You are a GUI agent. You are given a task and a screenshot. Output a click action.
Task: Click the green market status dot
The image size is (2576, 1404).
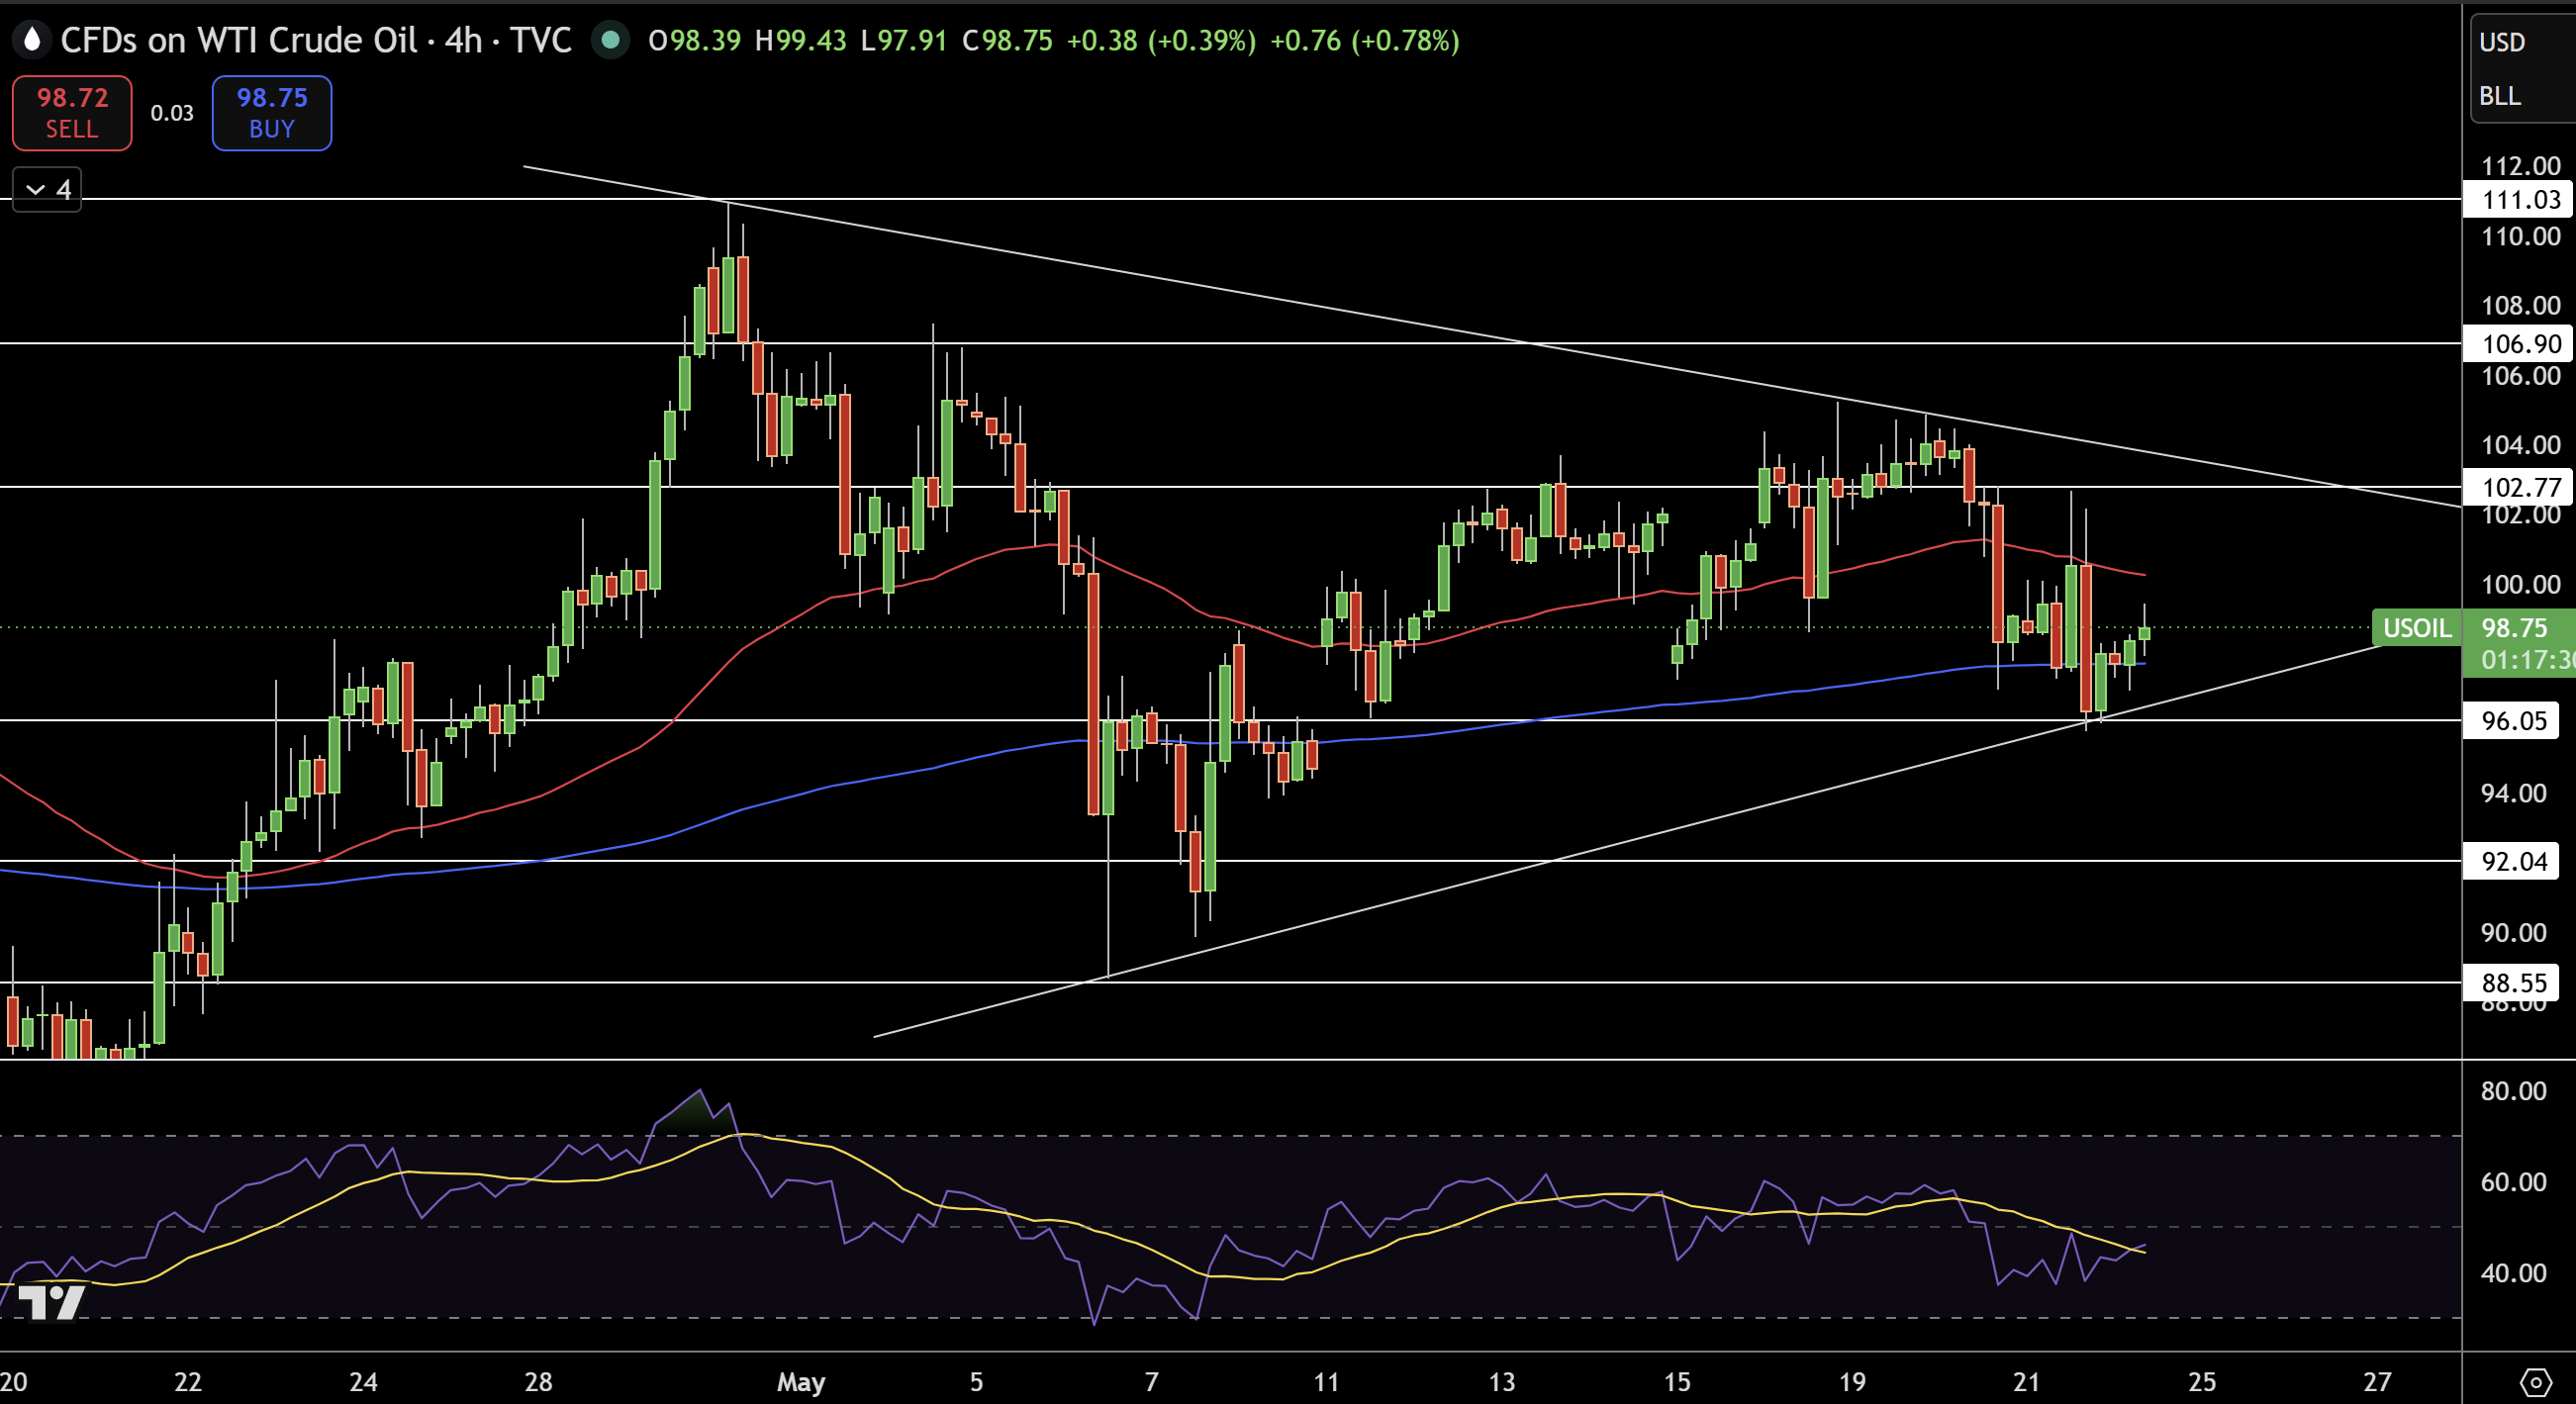click(x=610, y=40)
